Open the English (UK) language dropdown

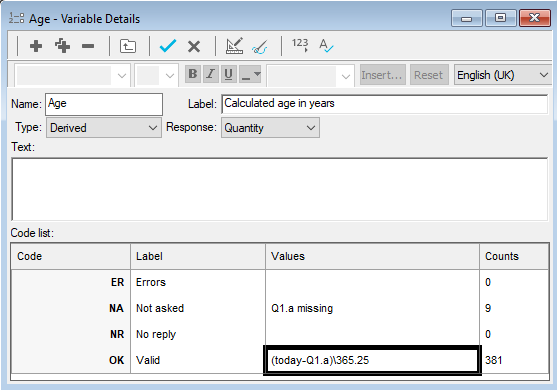(503, 75)
